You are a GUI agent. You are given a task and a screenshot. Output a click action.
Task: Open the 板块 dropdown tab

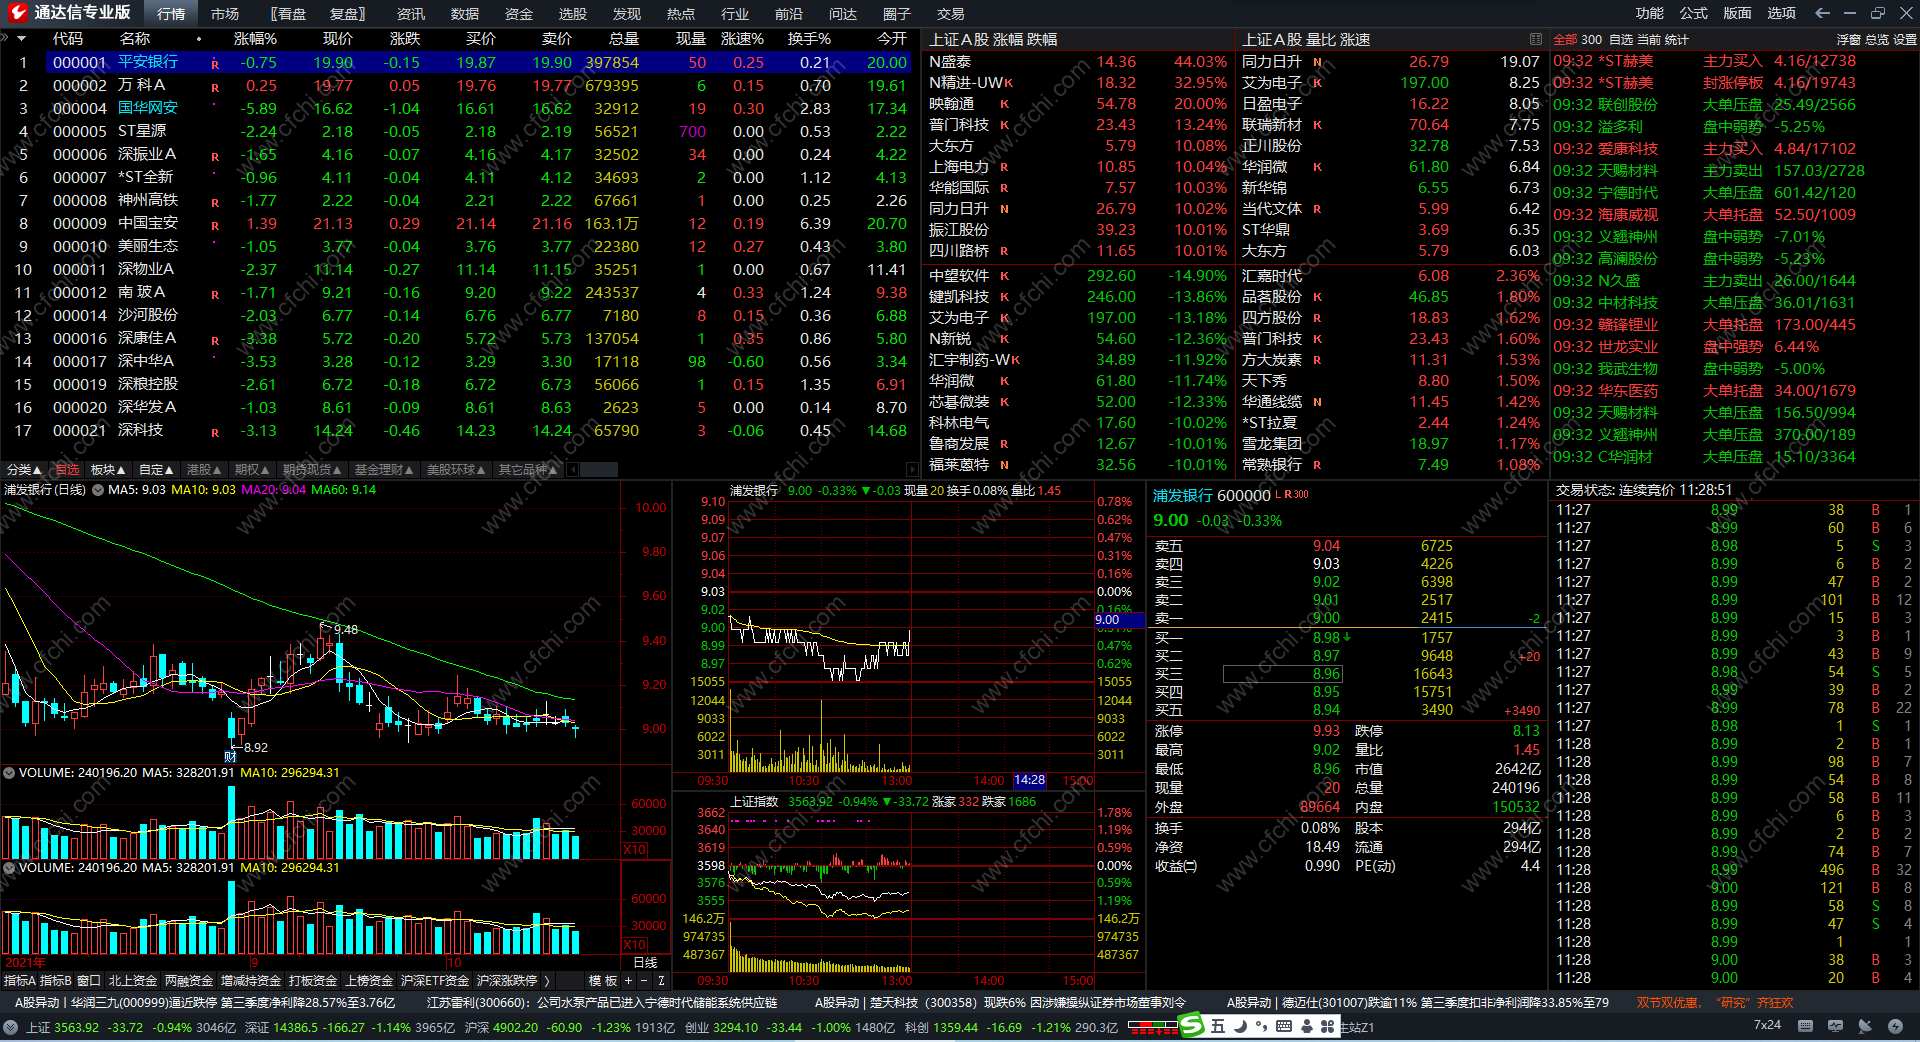coord(108,470)
